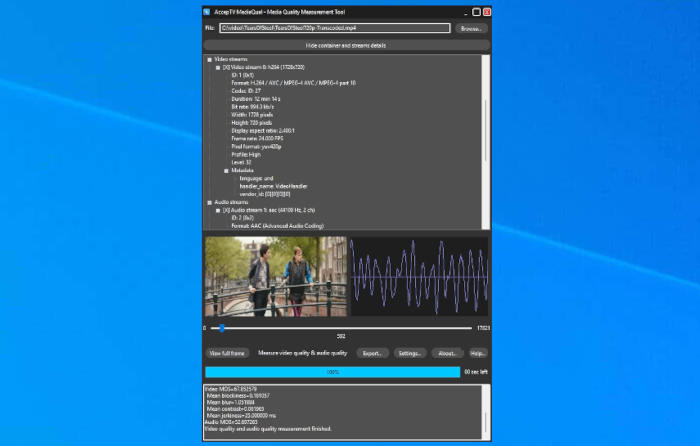Collapse Audio stream 1 aac node
Screen dimensions: 700x446
(218, 210)
